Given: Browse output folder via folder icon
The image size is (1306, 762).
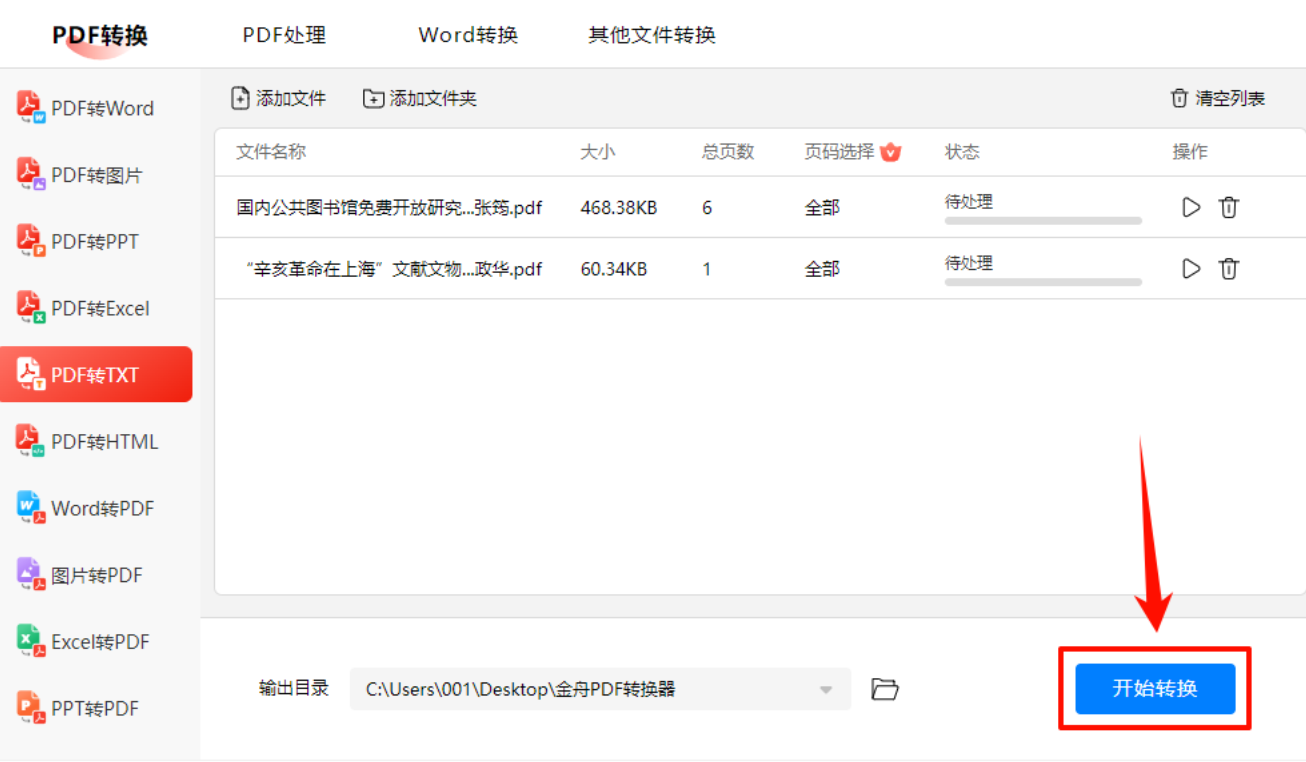Looking at the screenshot, I should pos(884,689).
